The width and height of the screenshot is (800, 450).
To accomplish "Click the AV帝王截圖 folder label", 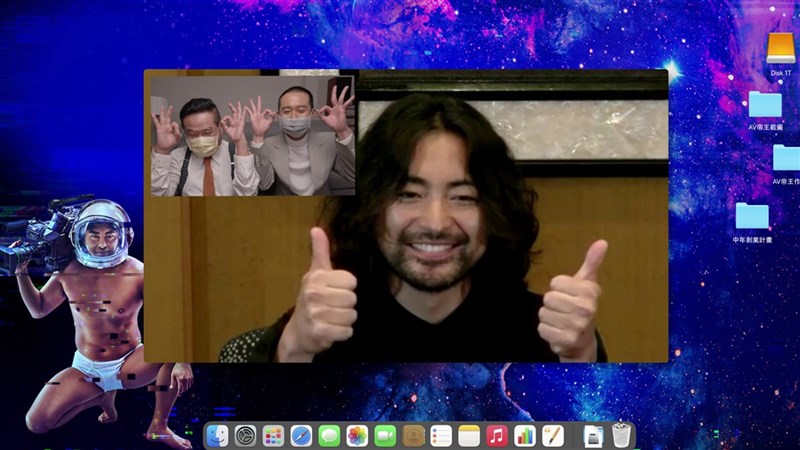I will point(765,127).
